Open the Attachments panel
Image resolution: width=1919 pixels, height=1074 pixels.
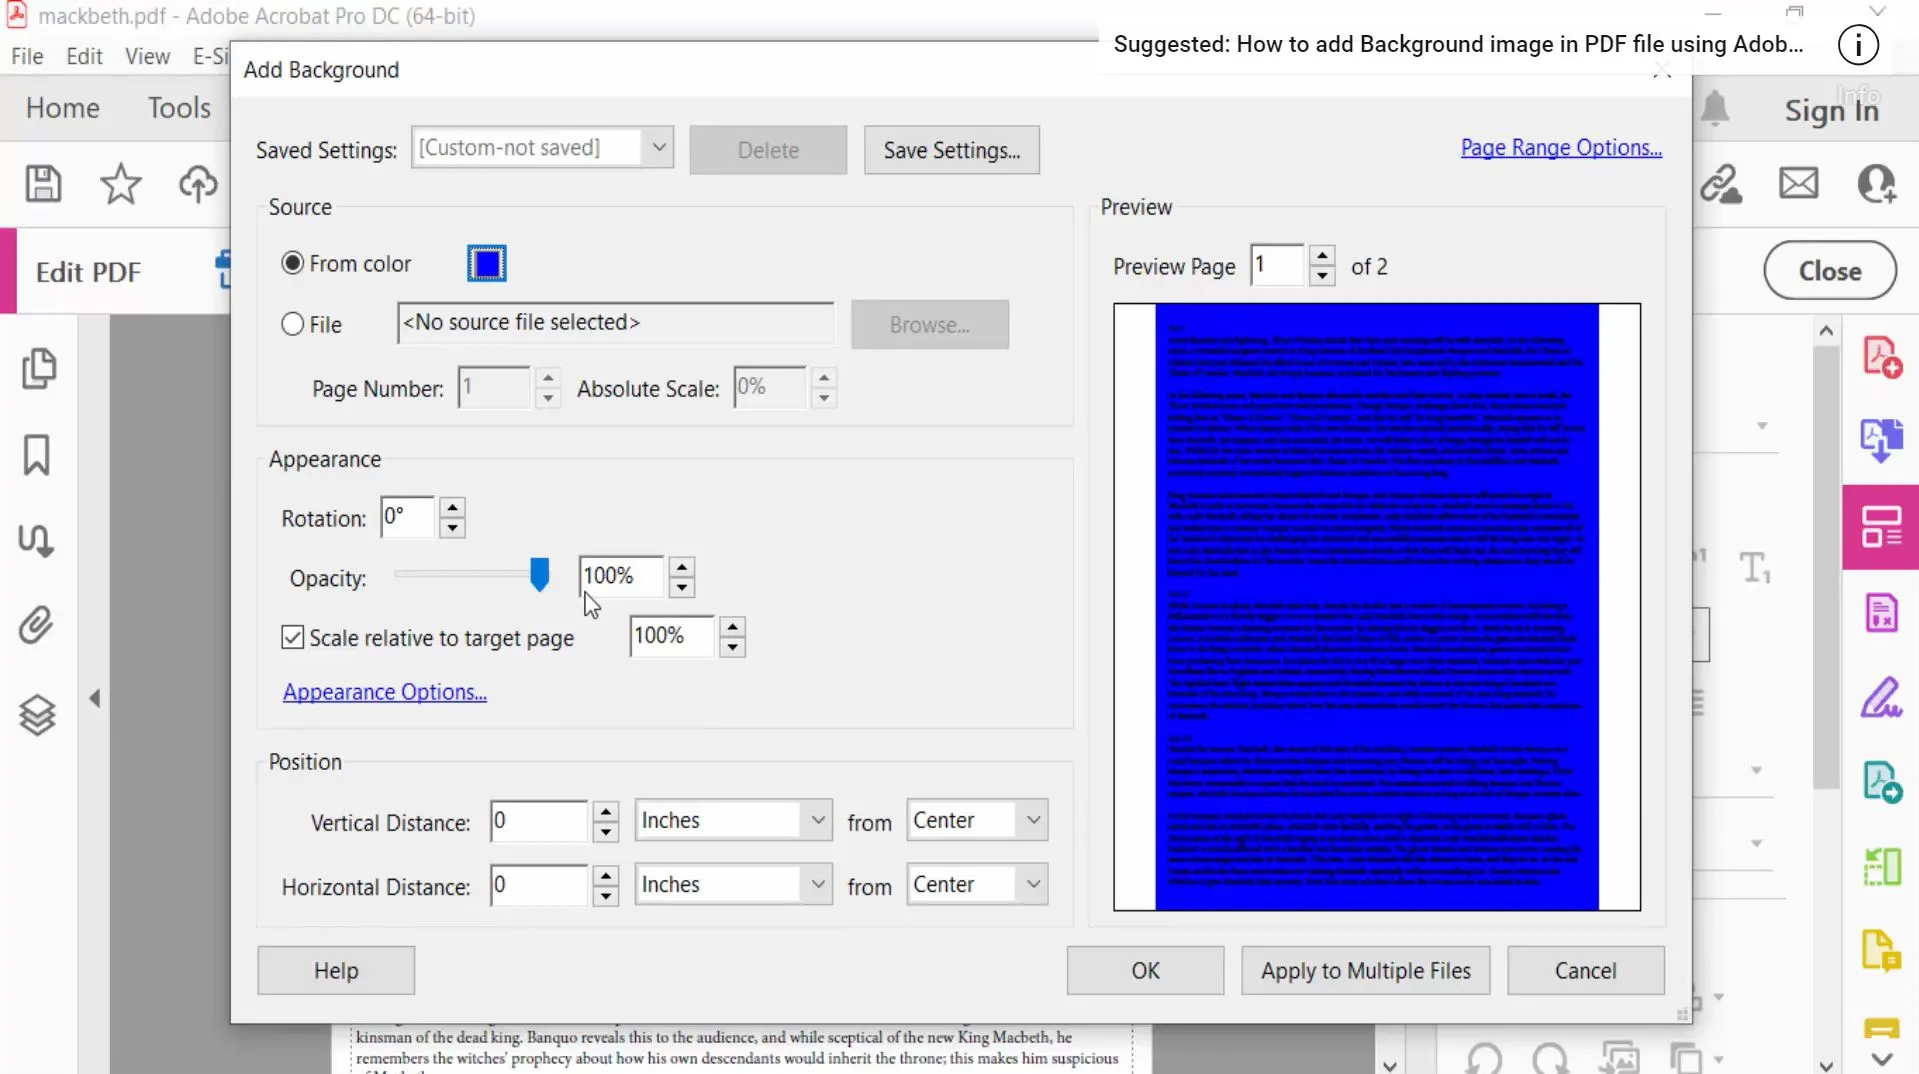(x=36, y=624)
